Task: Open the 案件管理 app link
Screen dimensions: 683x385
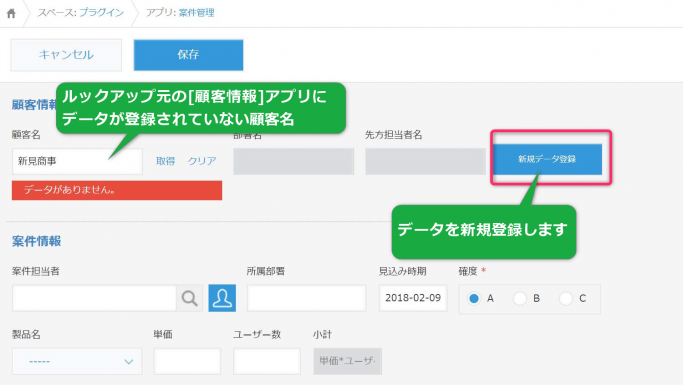Action: (196, 13)
